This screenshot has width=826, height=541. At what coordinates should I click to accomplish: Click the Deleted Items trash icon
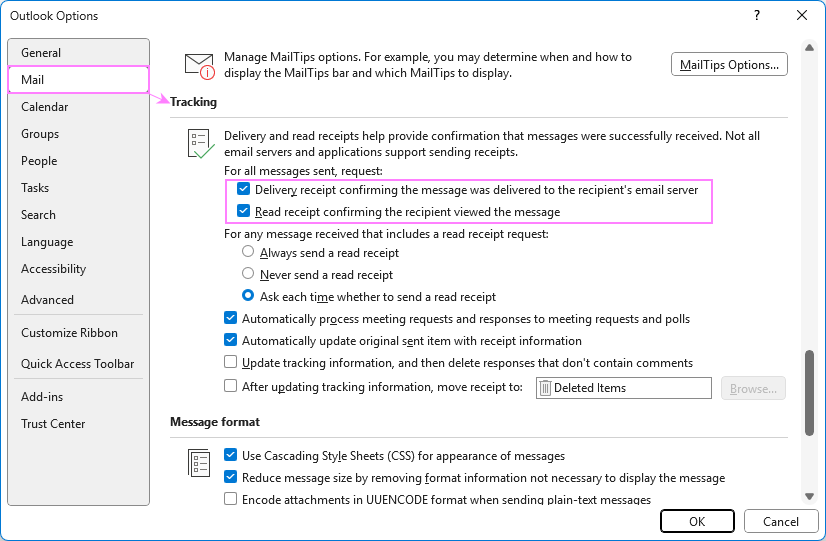[545, 388]
